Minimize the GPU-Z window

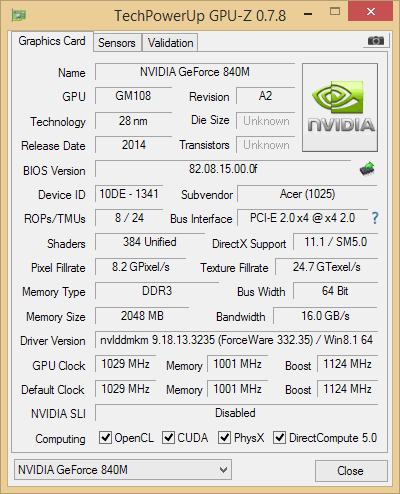(x=308, y=14)
